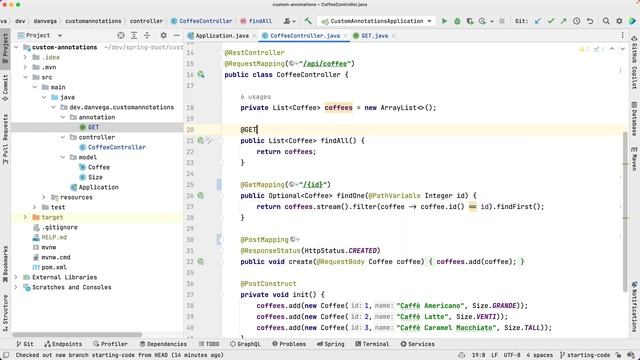Expand the resources folder
Image resolution: width=640 pixels, height=360 pixels.
(44, 197)
